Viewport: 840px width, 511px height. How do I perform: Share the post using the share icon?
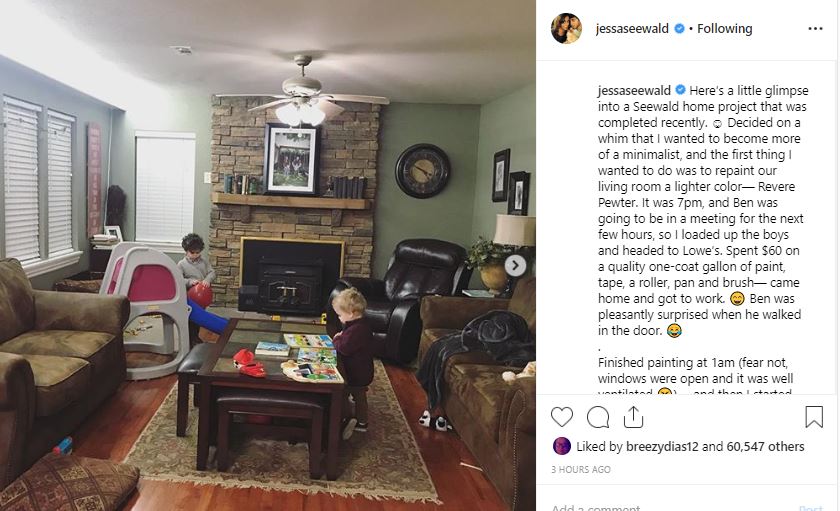tap(633, 417)
